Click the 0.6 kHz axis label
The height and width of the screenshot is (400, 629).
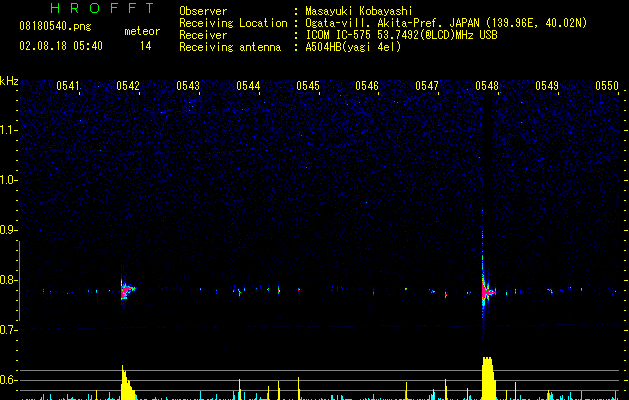click(x=9, y=380)
